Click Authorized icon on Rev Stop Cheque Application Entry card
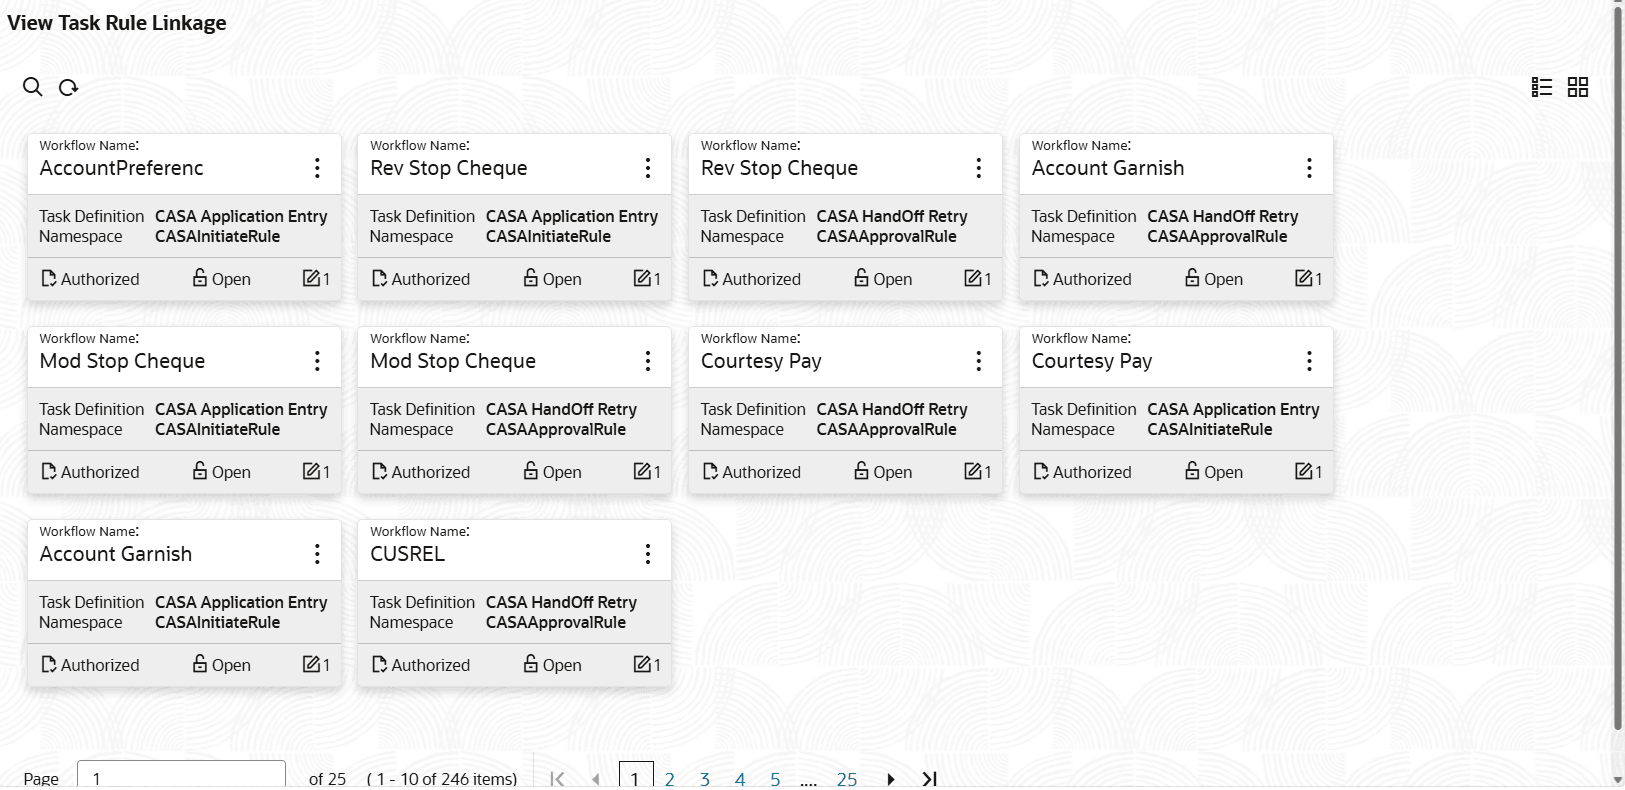This screenshot has width=1625, height=790. tap(379, 278)
